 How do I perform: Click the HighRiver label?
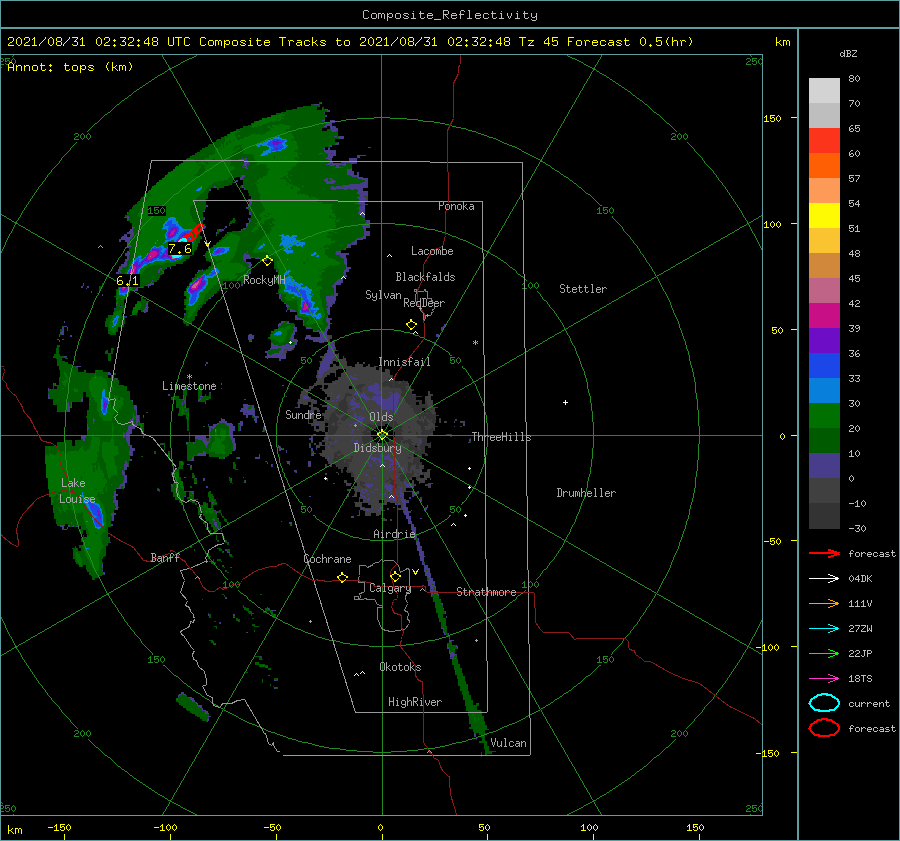pyautogui.click(x=415, y=702)
